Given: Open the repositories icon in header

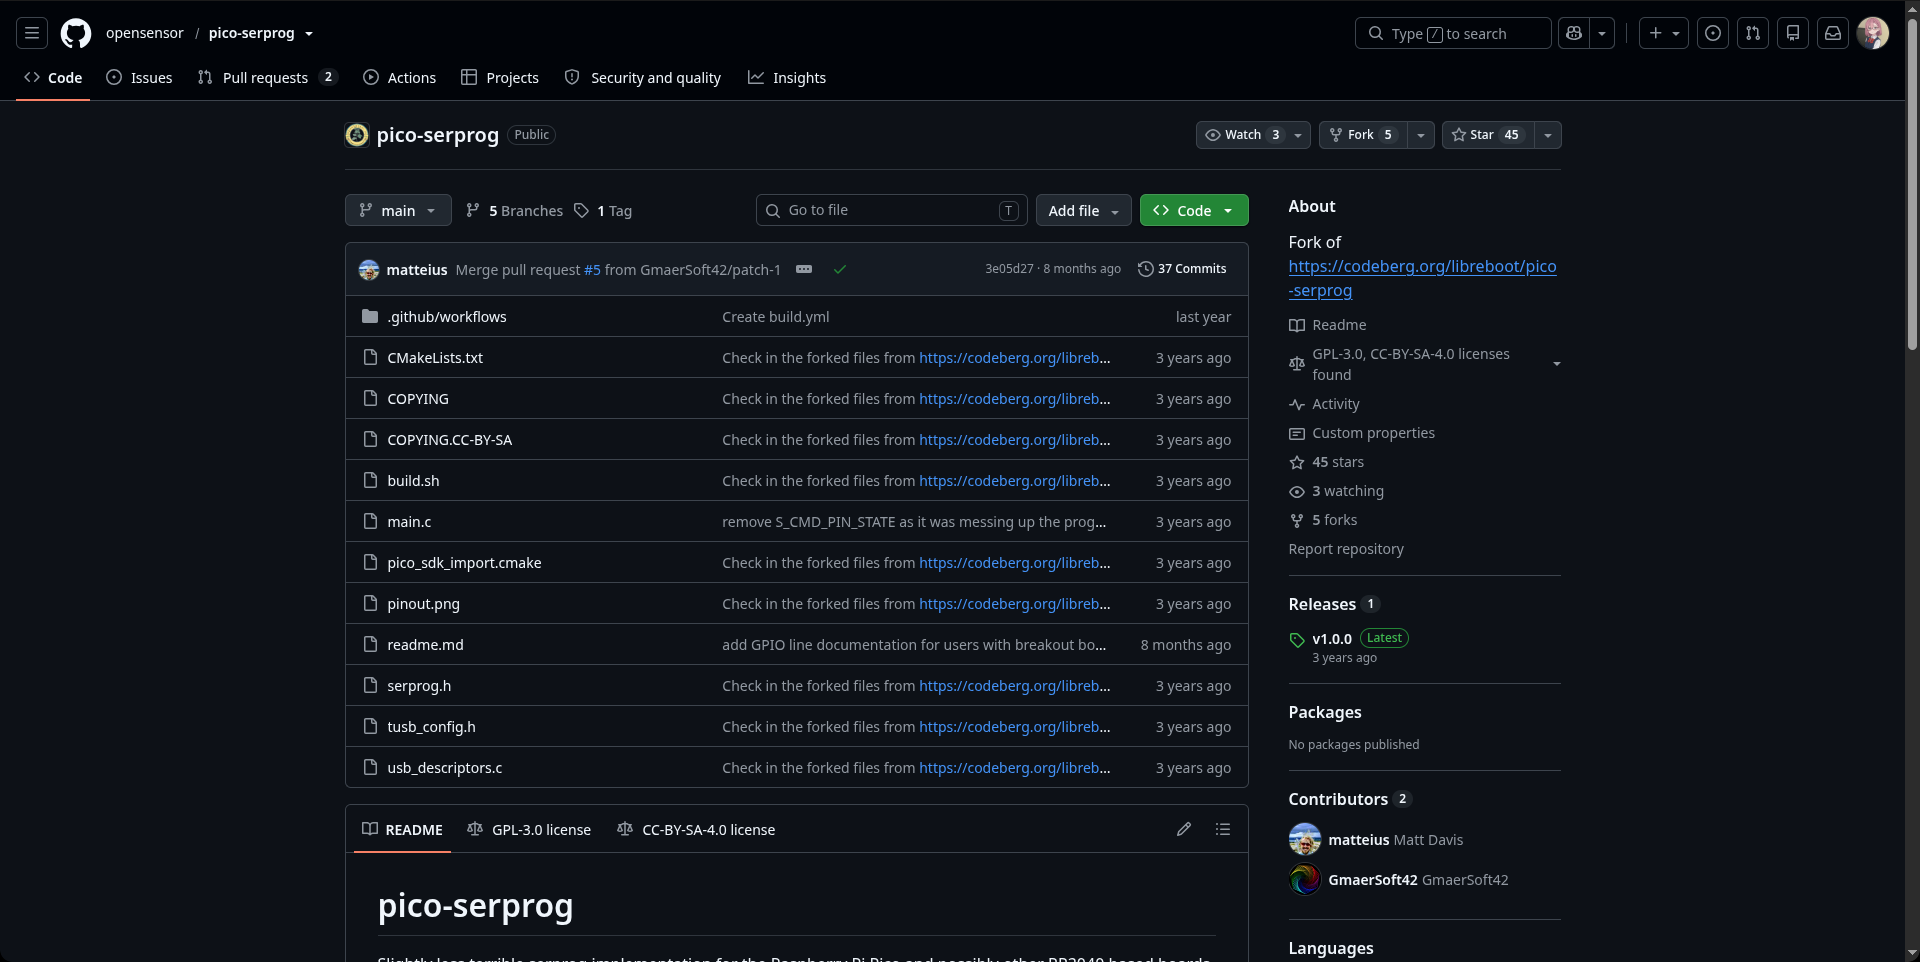Looking at the screenshot, I should click(1793, 33).
